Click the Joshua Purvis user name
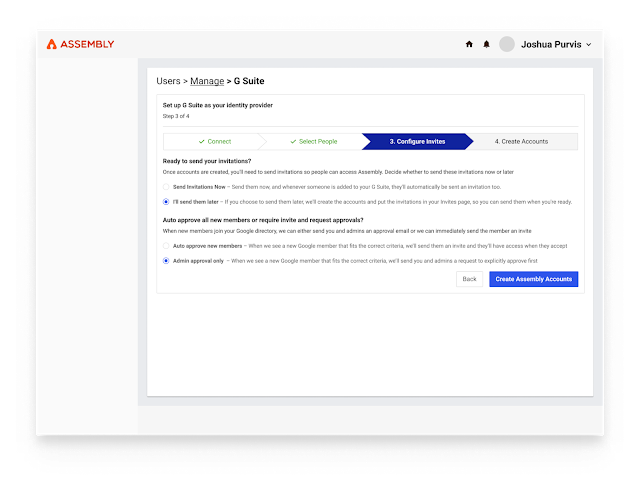 (551, 44)
